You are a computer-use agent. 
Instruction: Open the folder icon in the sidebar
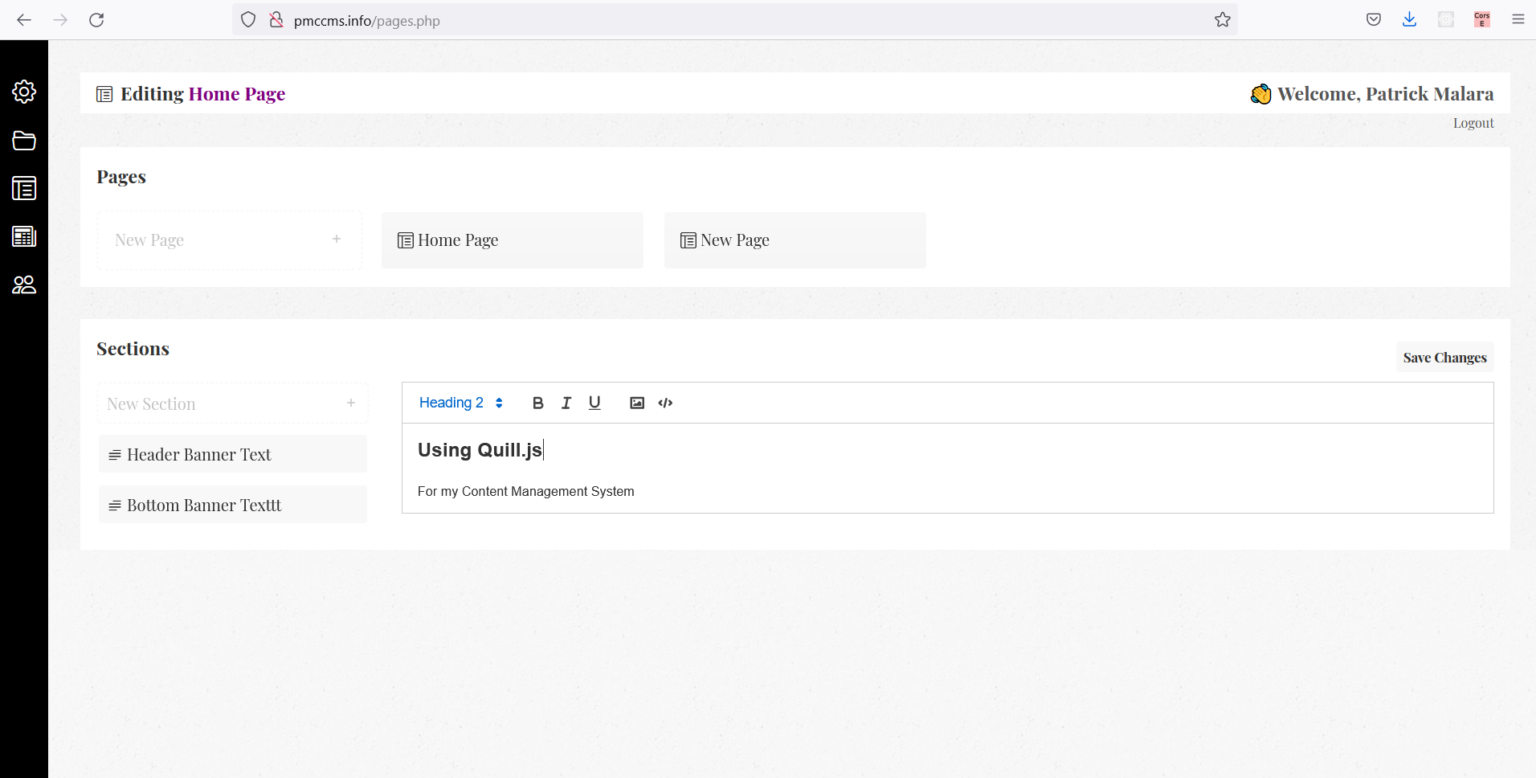(24, 141)
